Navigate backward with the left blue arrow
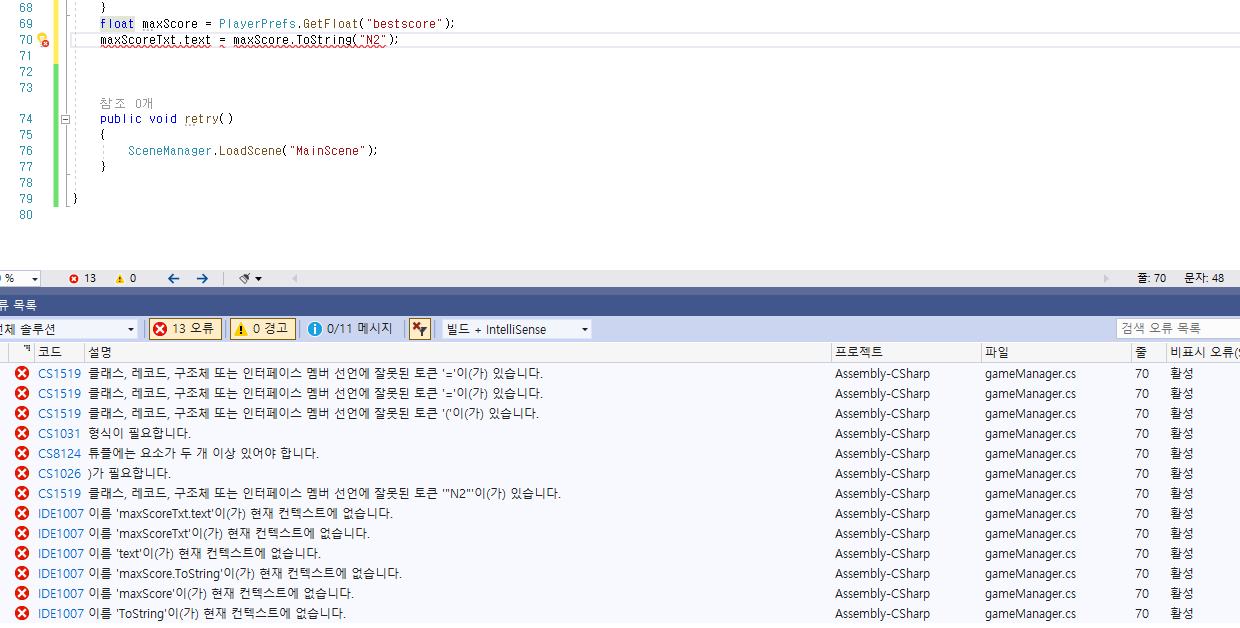The width and height of the screenshot is (1240, 628). (x=173, y=279)
